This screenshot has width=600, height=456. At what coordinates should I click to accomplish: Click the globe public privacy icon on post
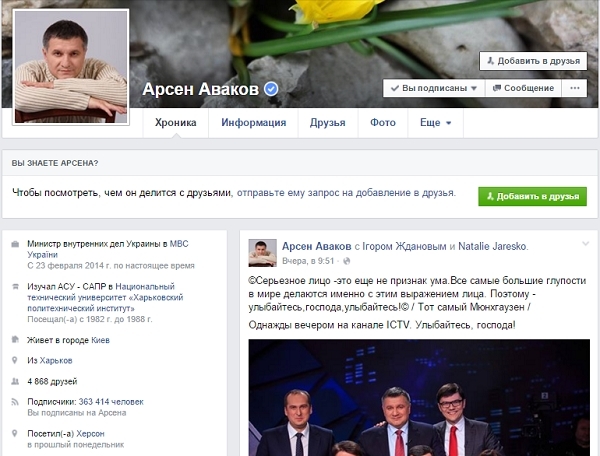[x=347, y=261]
